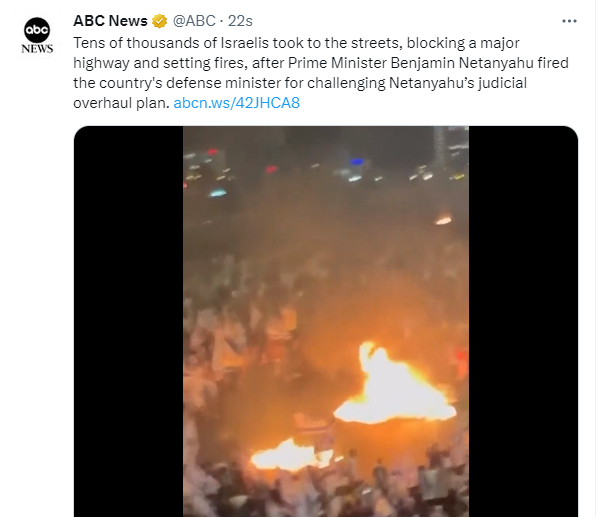Click the distant small flame in the video
The height and width of the screenshot is (517, 596).
click(x=443, y=220)
